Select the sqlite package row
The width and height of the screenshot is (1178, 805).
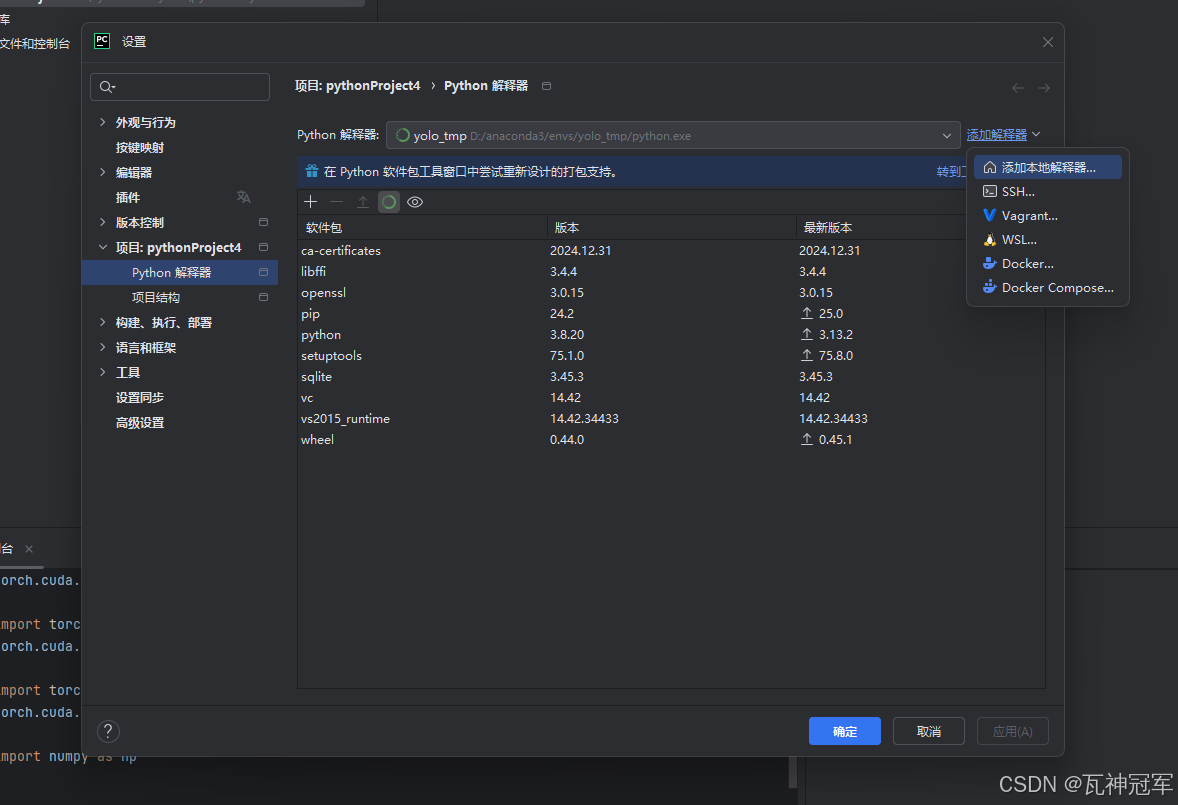671,377
